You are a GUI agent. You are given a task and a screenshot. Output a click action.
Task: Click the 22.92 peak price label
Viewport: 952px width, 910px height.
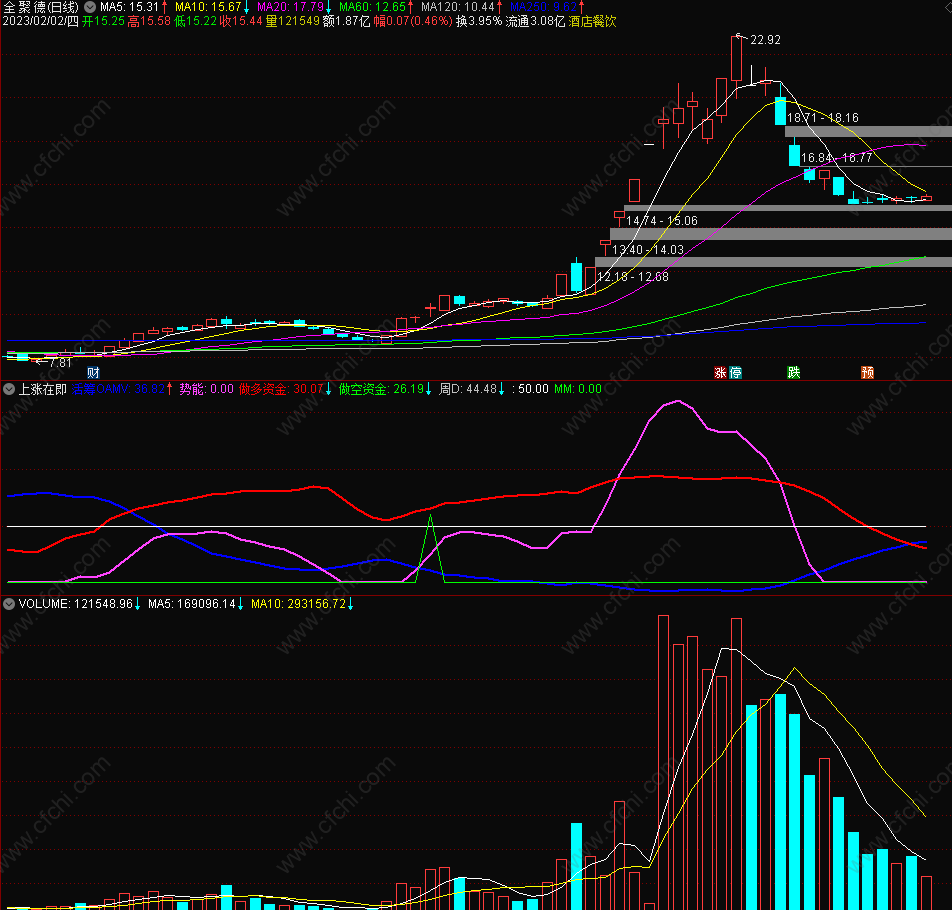pos(766,40)
